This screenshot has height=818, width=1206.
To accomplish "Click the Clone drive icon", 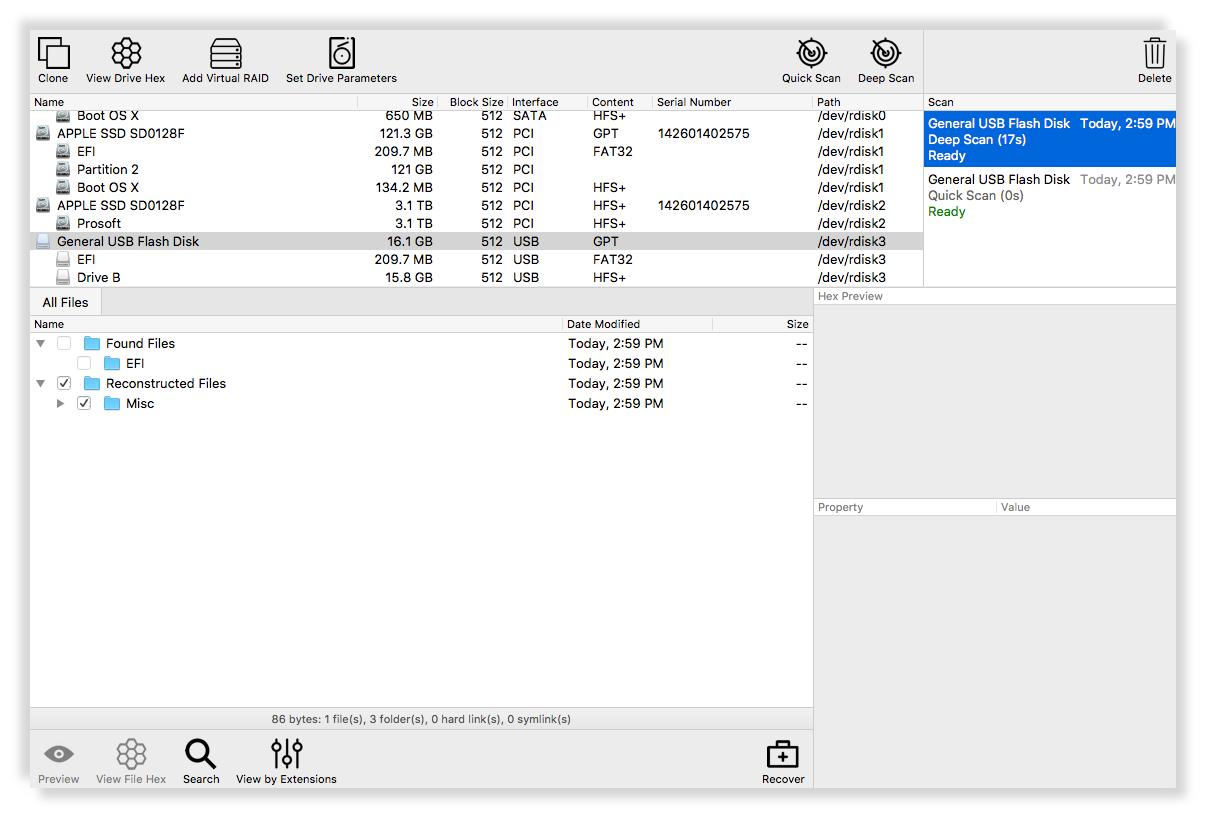I will [x=53, y=54].
